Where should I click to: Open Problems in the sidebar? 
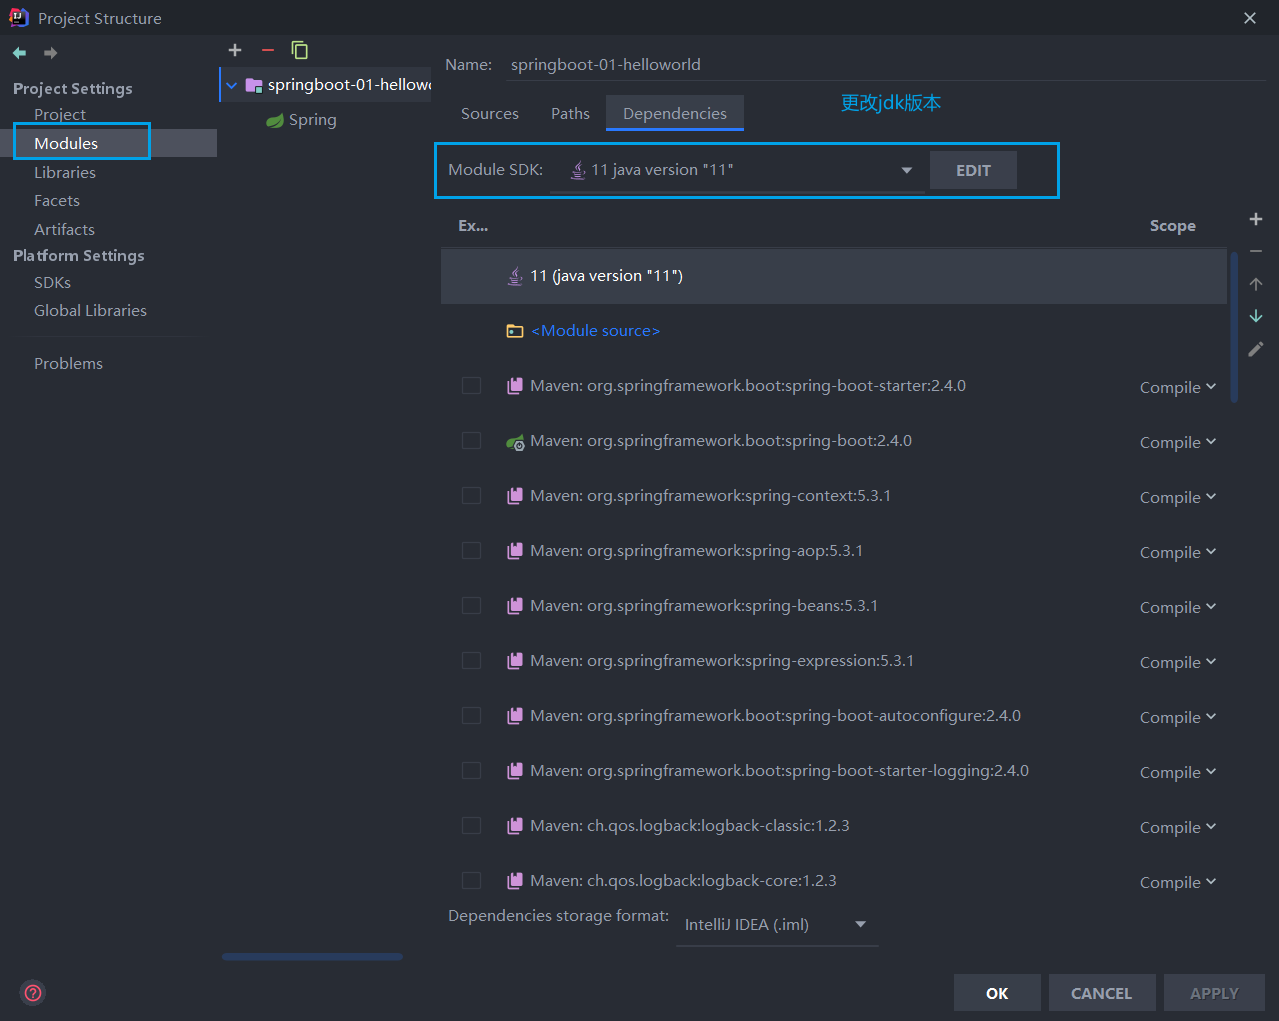click(68, 364)
